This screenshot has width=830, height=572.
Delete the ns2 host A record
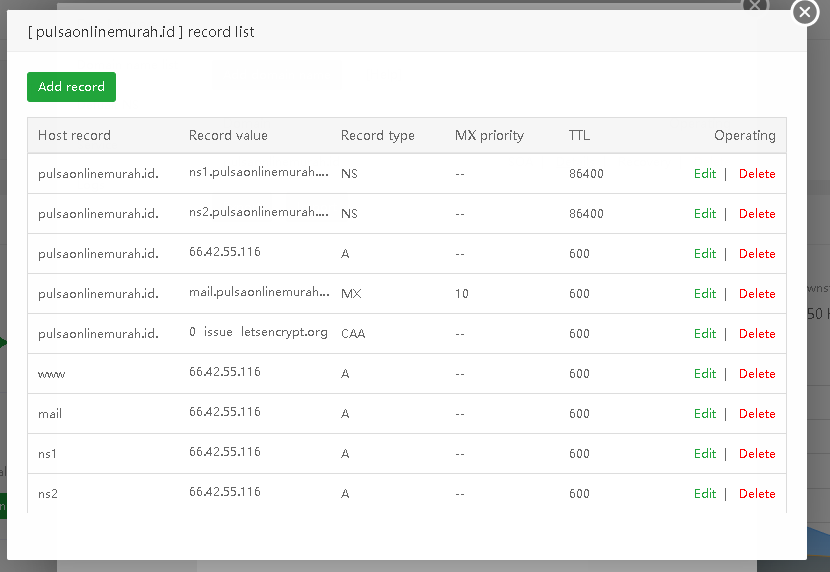coord(757,494)
